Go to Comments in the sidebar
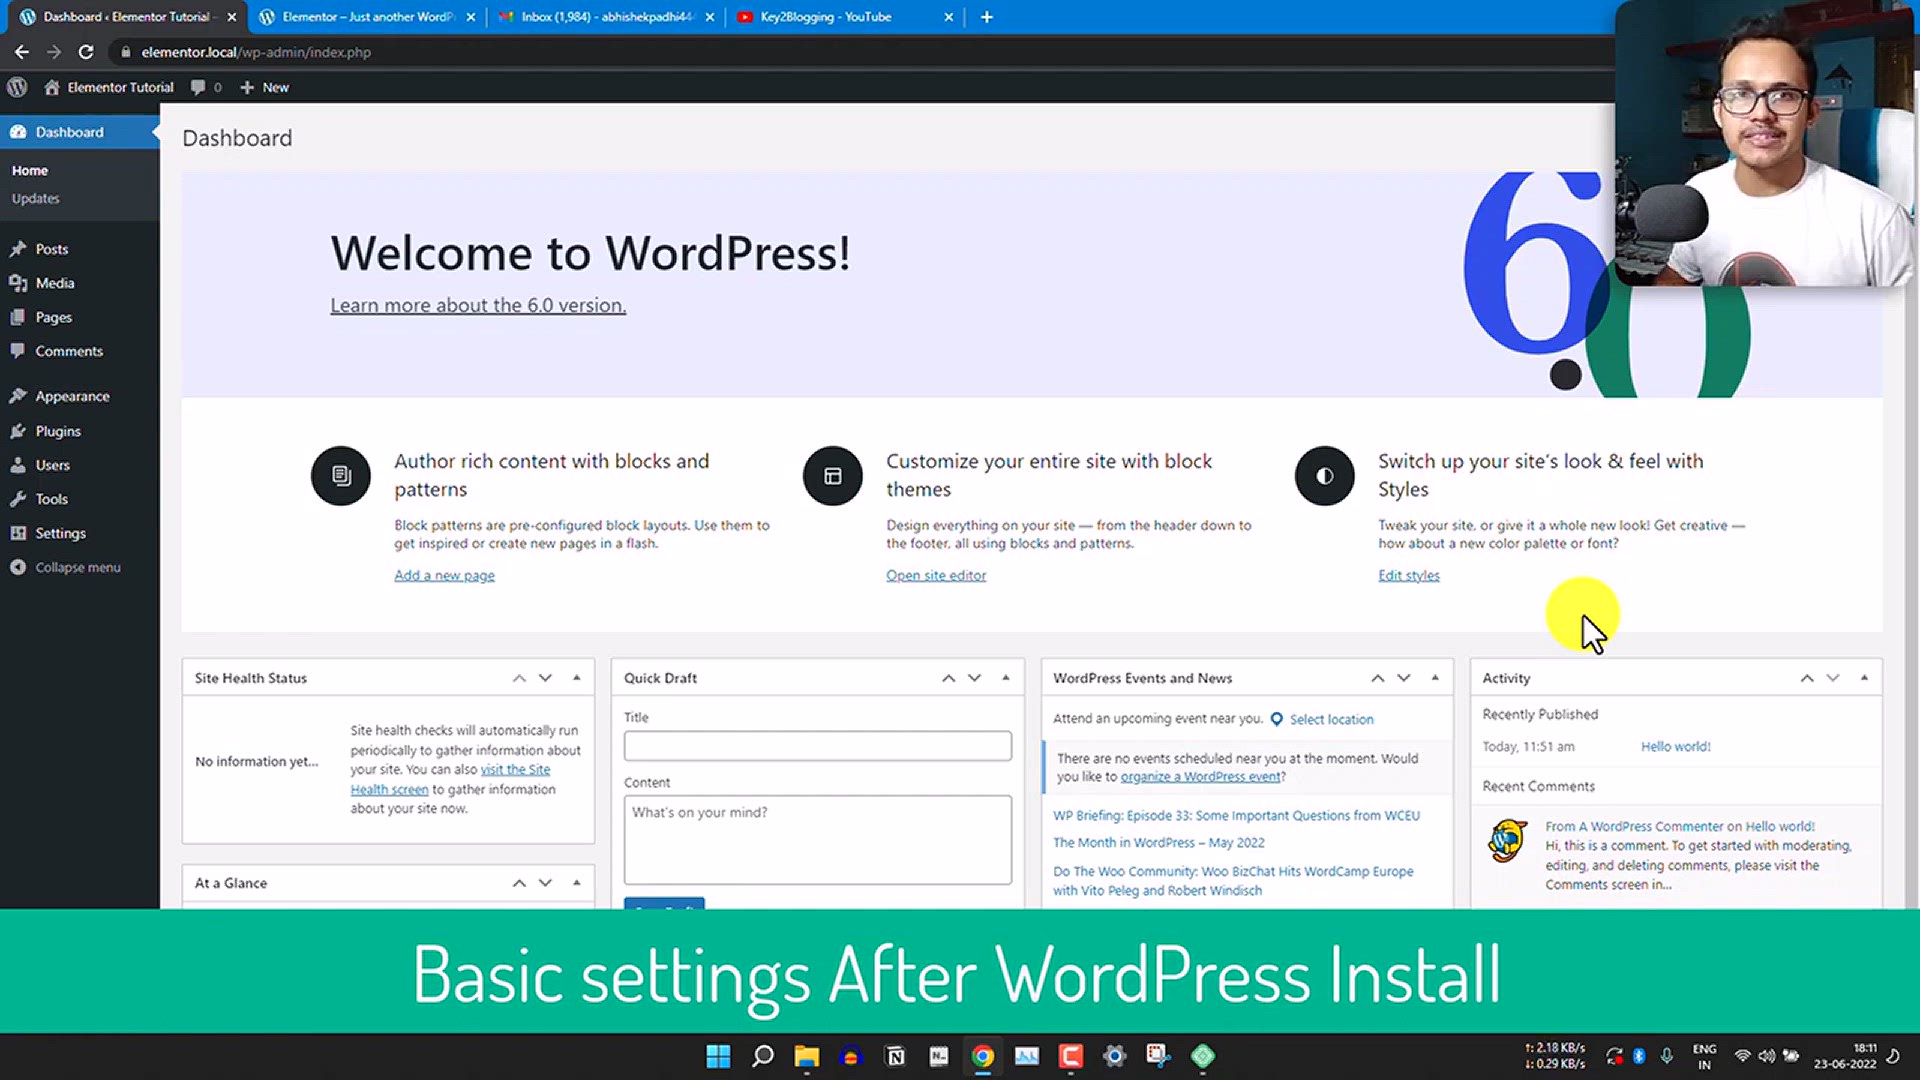 [69, 351]
